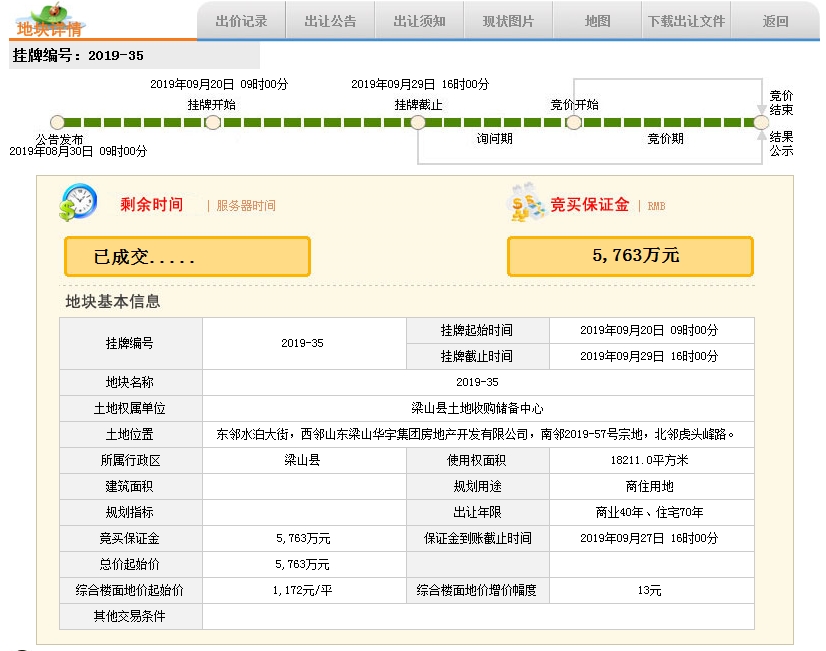Click the 土地位置 description starting 东邻水泊大街
The image size is (826, 651).
(x=477, y=435)
